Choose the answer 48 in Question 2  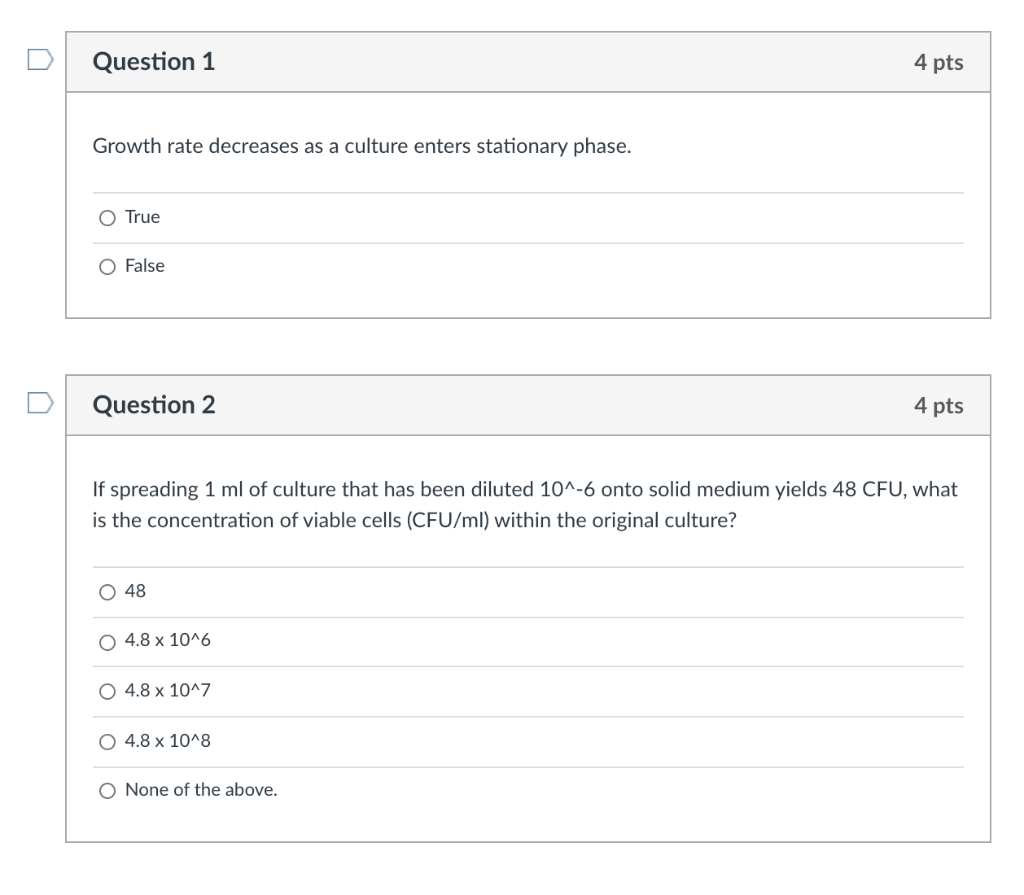point(107,591)
